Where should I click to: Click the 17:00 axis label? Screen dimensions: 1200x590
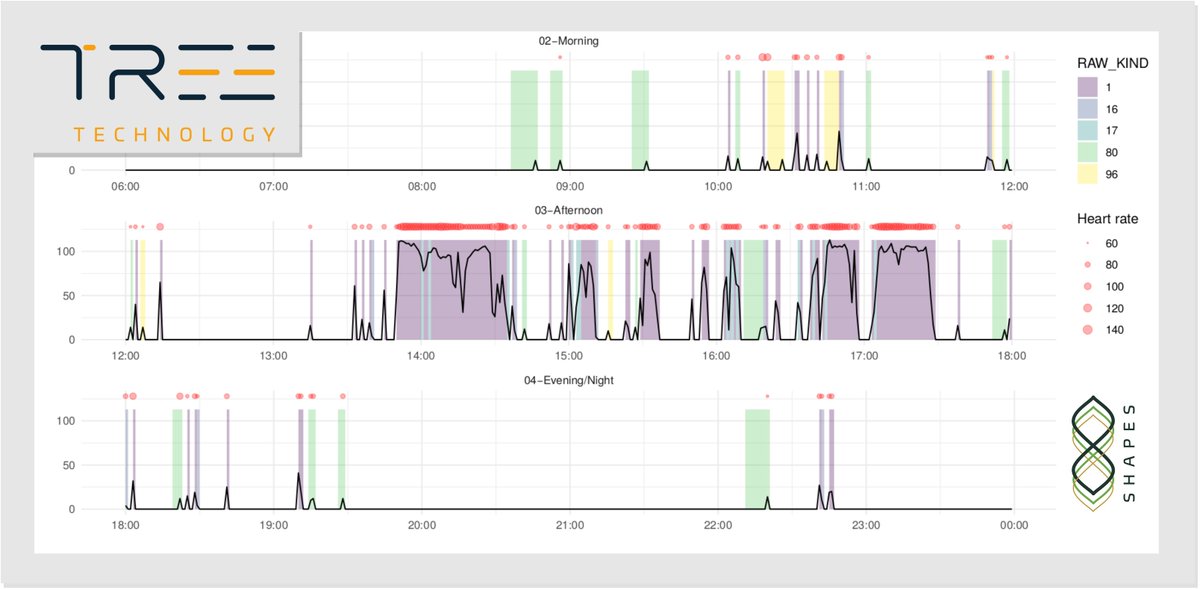pyautogui.click(x=864, y=356)
